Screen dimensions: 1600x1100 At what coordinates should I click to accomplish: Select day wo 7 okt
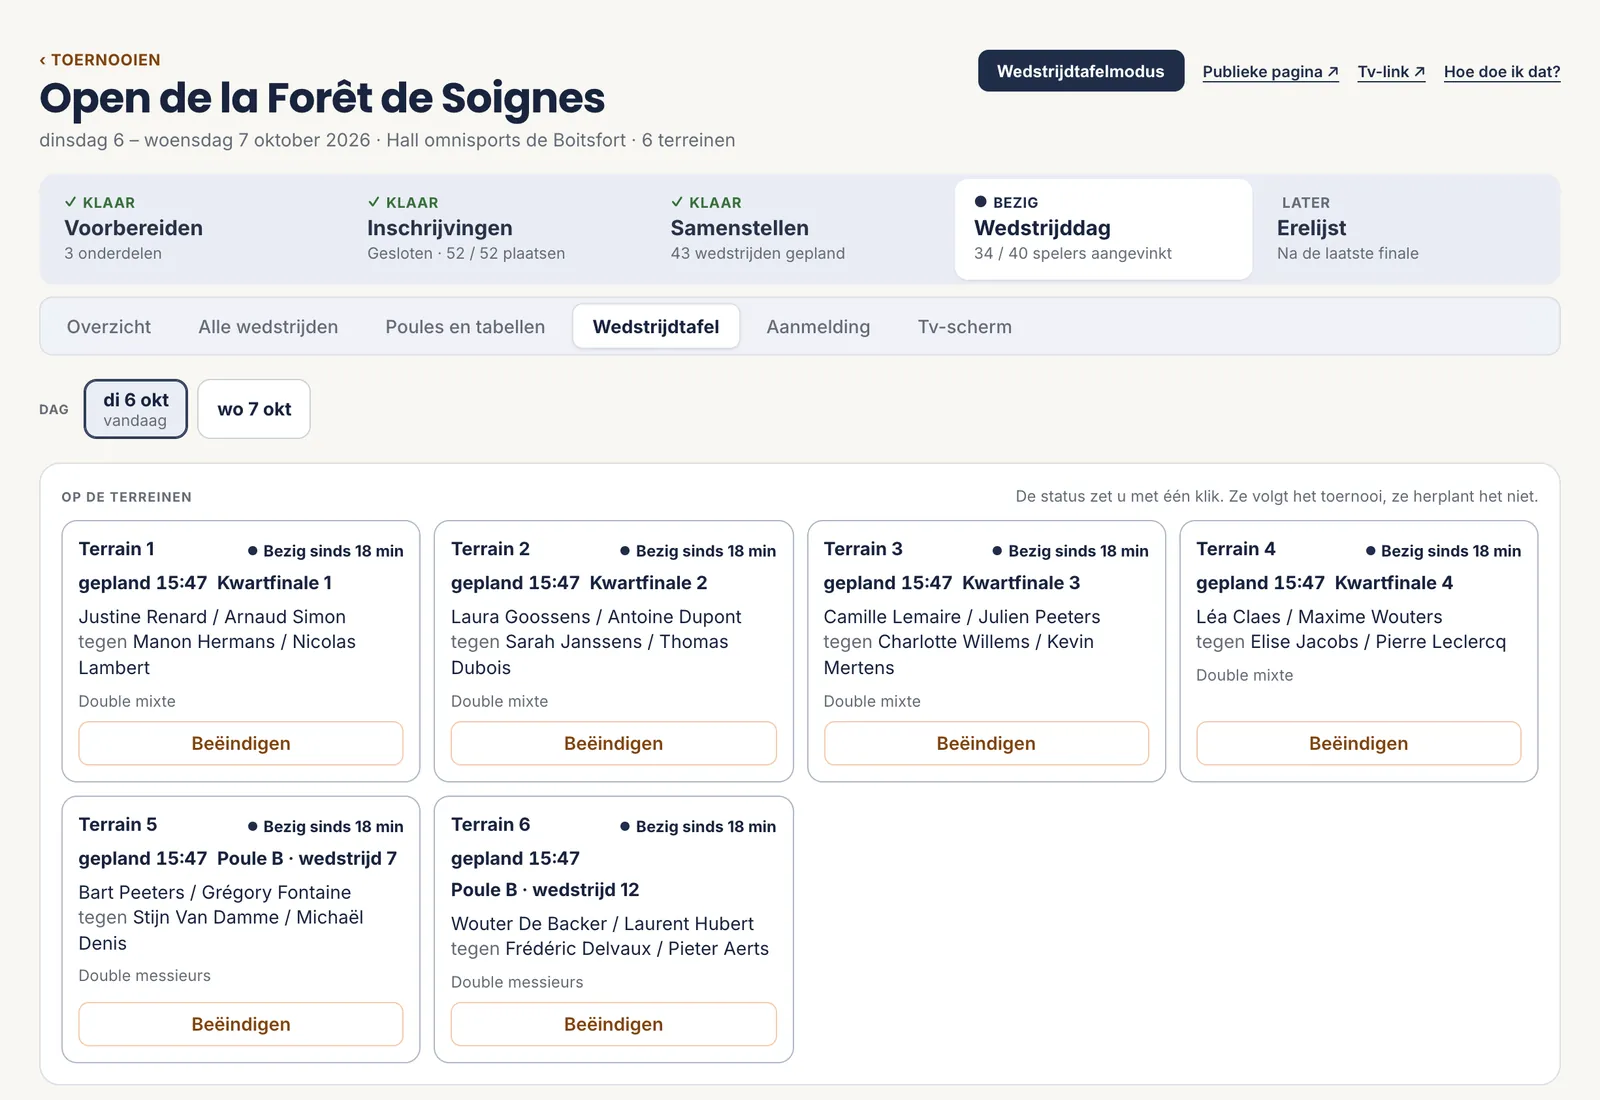click(254, 409)
